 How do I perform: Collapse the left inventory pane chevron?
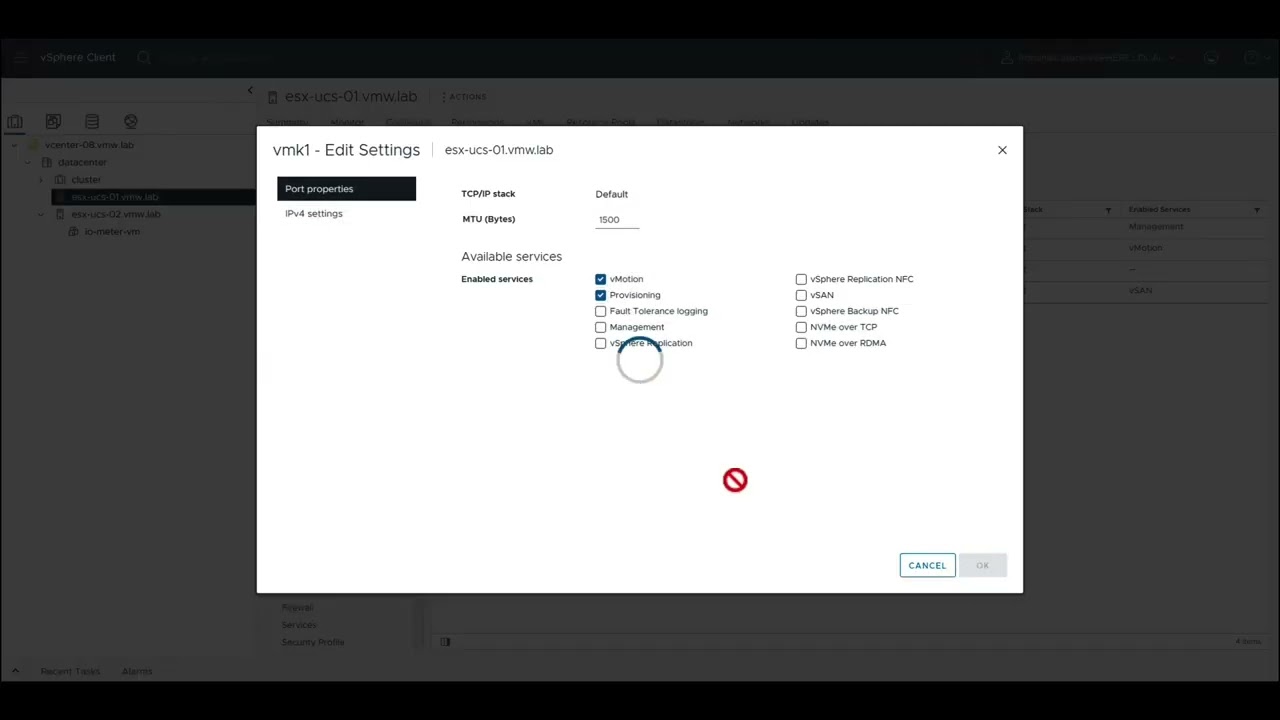pos(250,90)
